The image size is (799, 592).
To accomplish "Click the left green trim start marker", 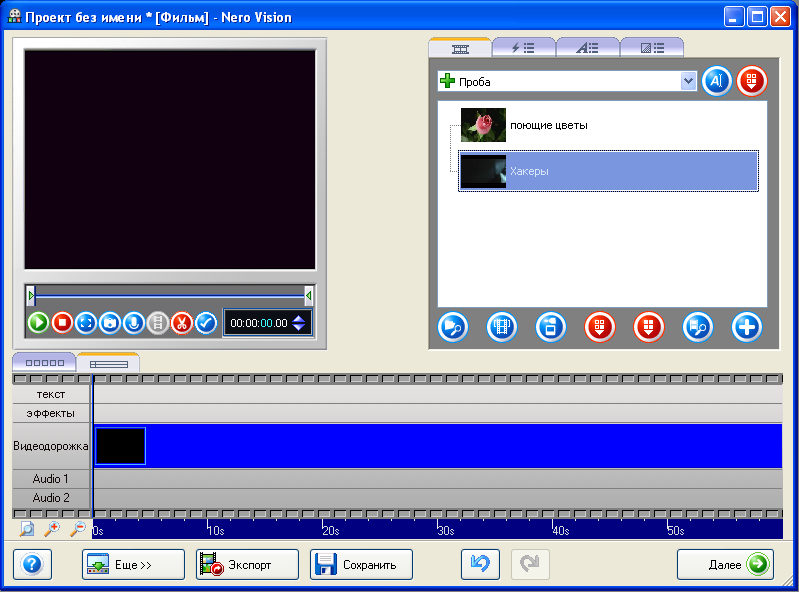I will 31,295.
